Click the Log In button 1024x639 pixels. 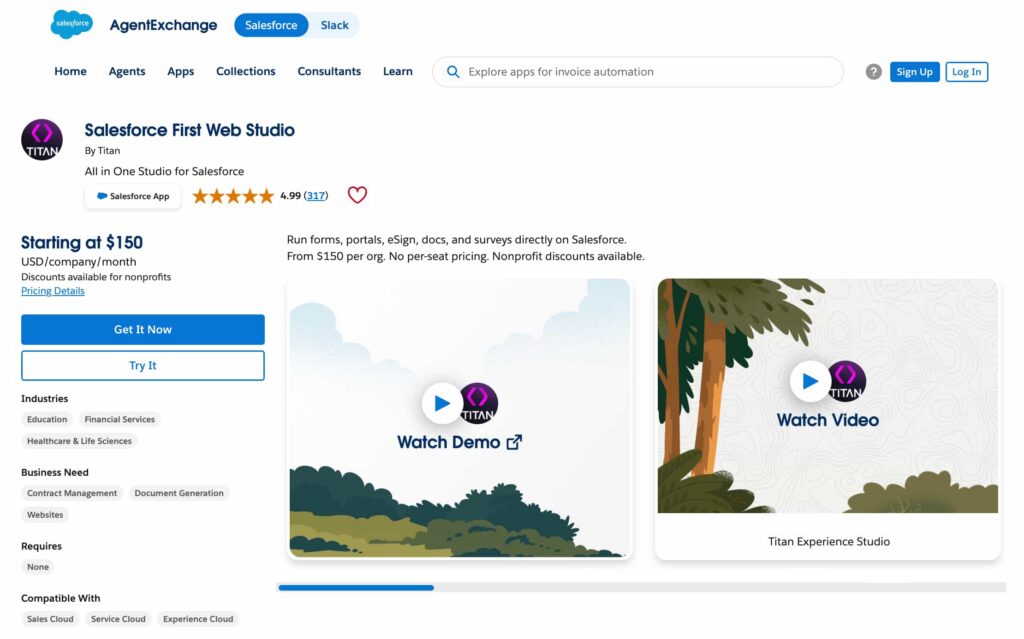pyautogui.click(x=967, y=72)
